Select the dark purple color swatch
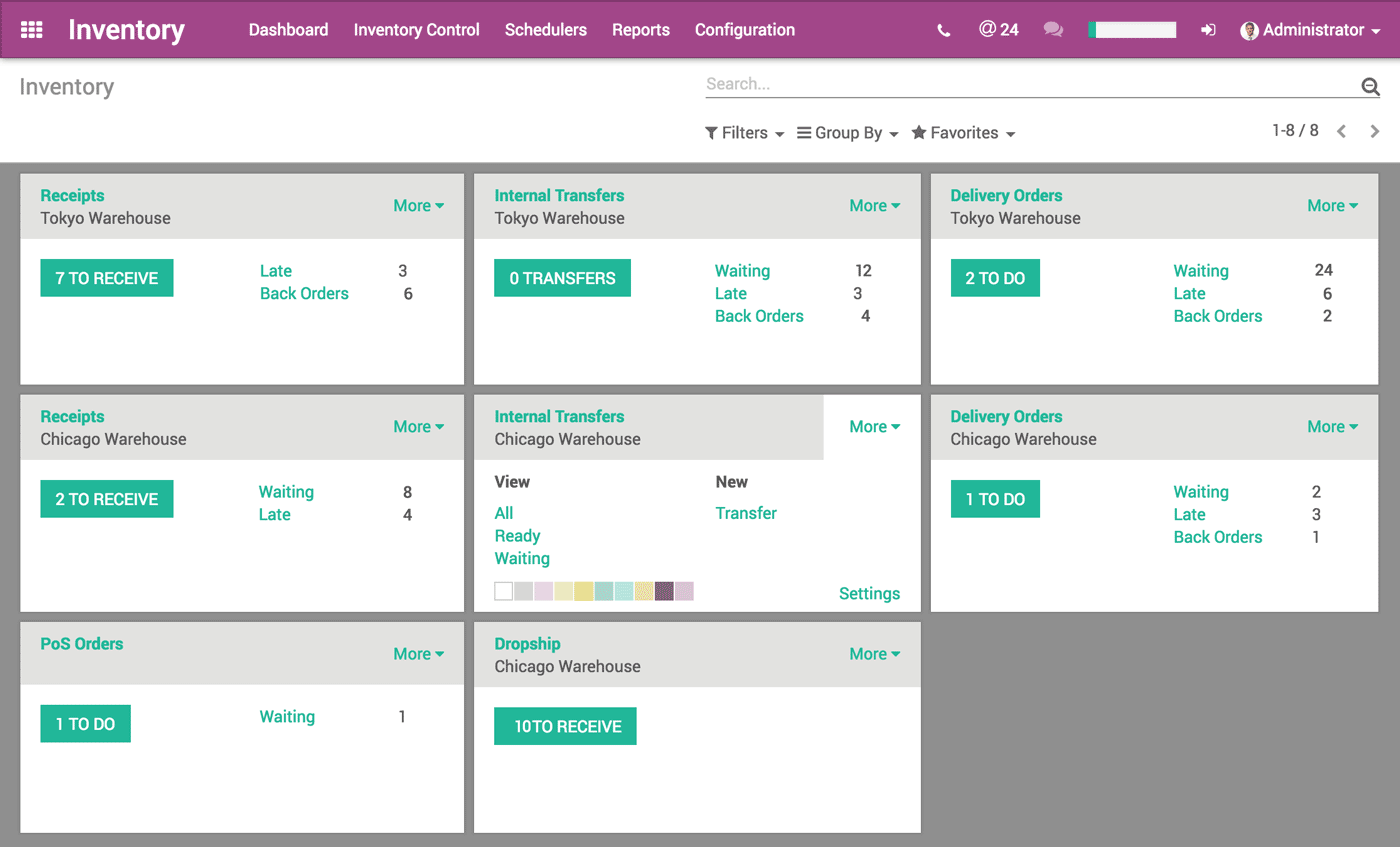This screenshot has width=1400, height=847. 664,590
